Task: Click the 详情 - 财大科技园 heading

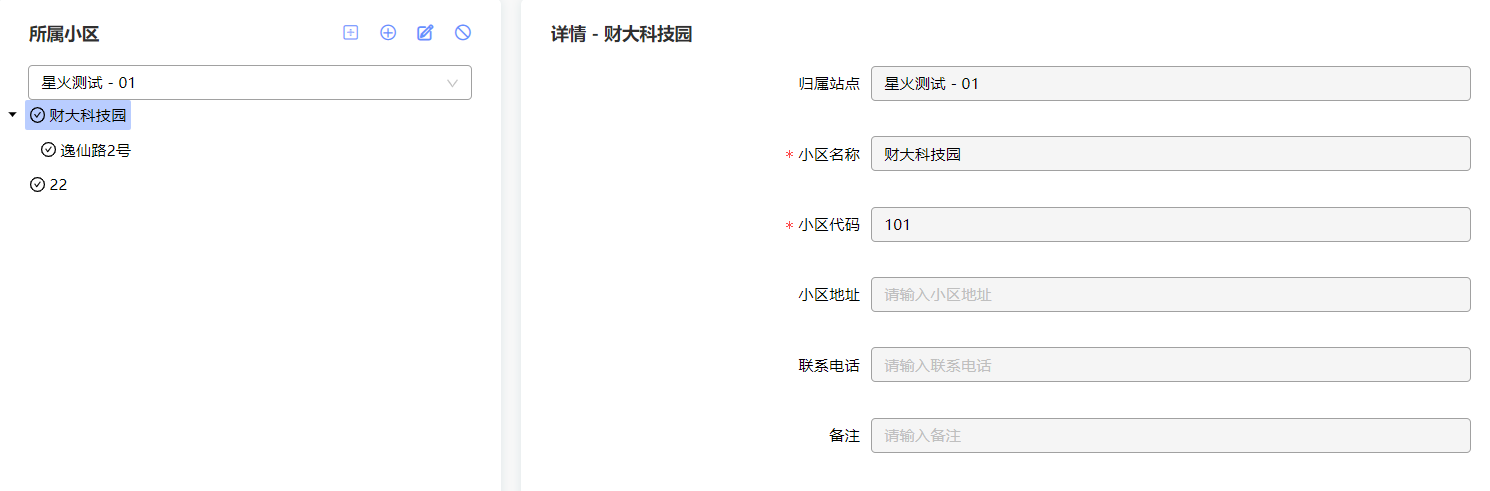Action: (x=621, y=34)
